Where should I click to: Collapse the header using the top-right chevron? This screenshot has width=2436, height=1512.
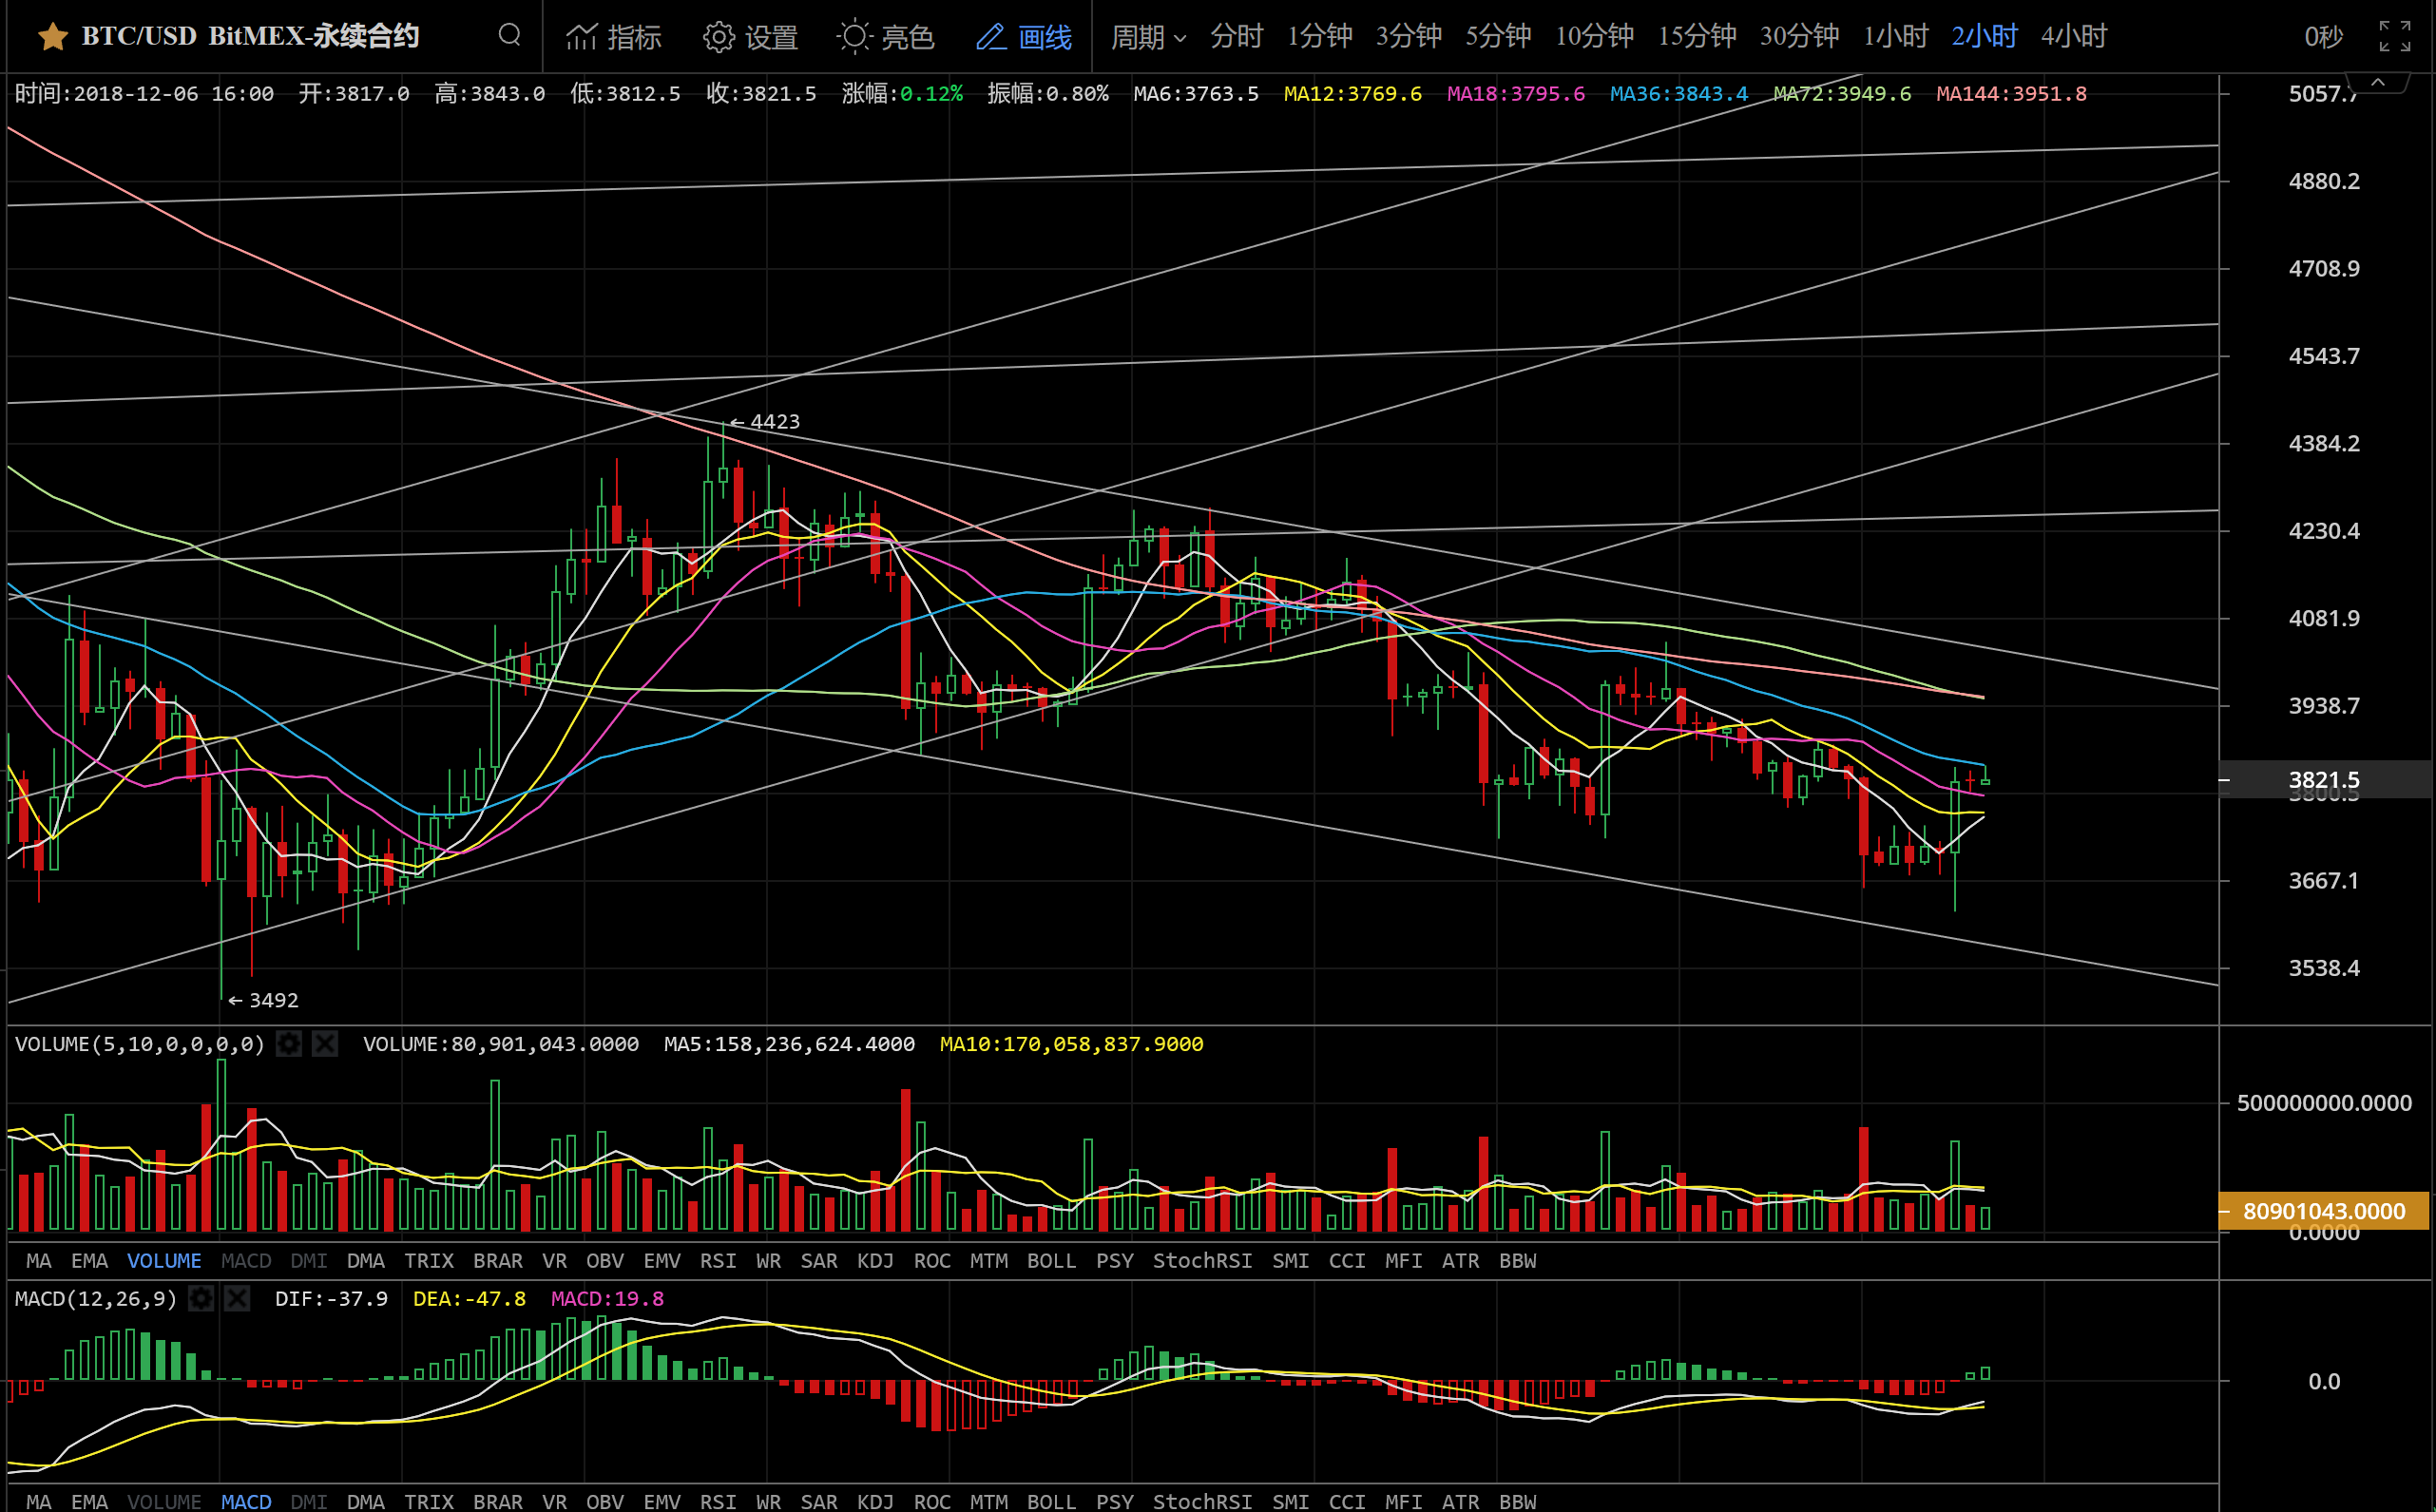pyautogui.click(x=2378, y=82)
